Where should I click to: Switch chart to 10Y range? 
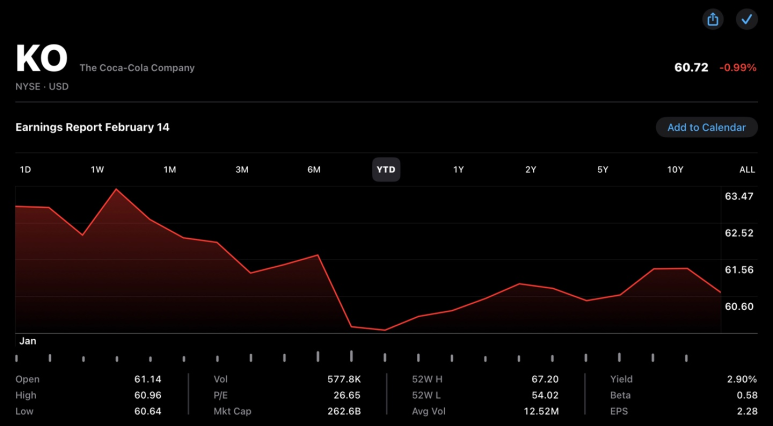tap(675, 170)
